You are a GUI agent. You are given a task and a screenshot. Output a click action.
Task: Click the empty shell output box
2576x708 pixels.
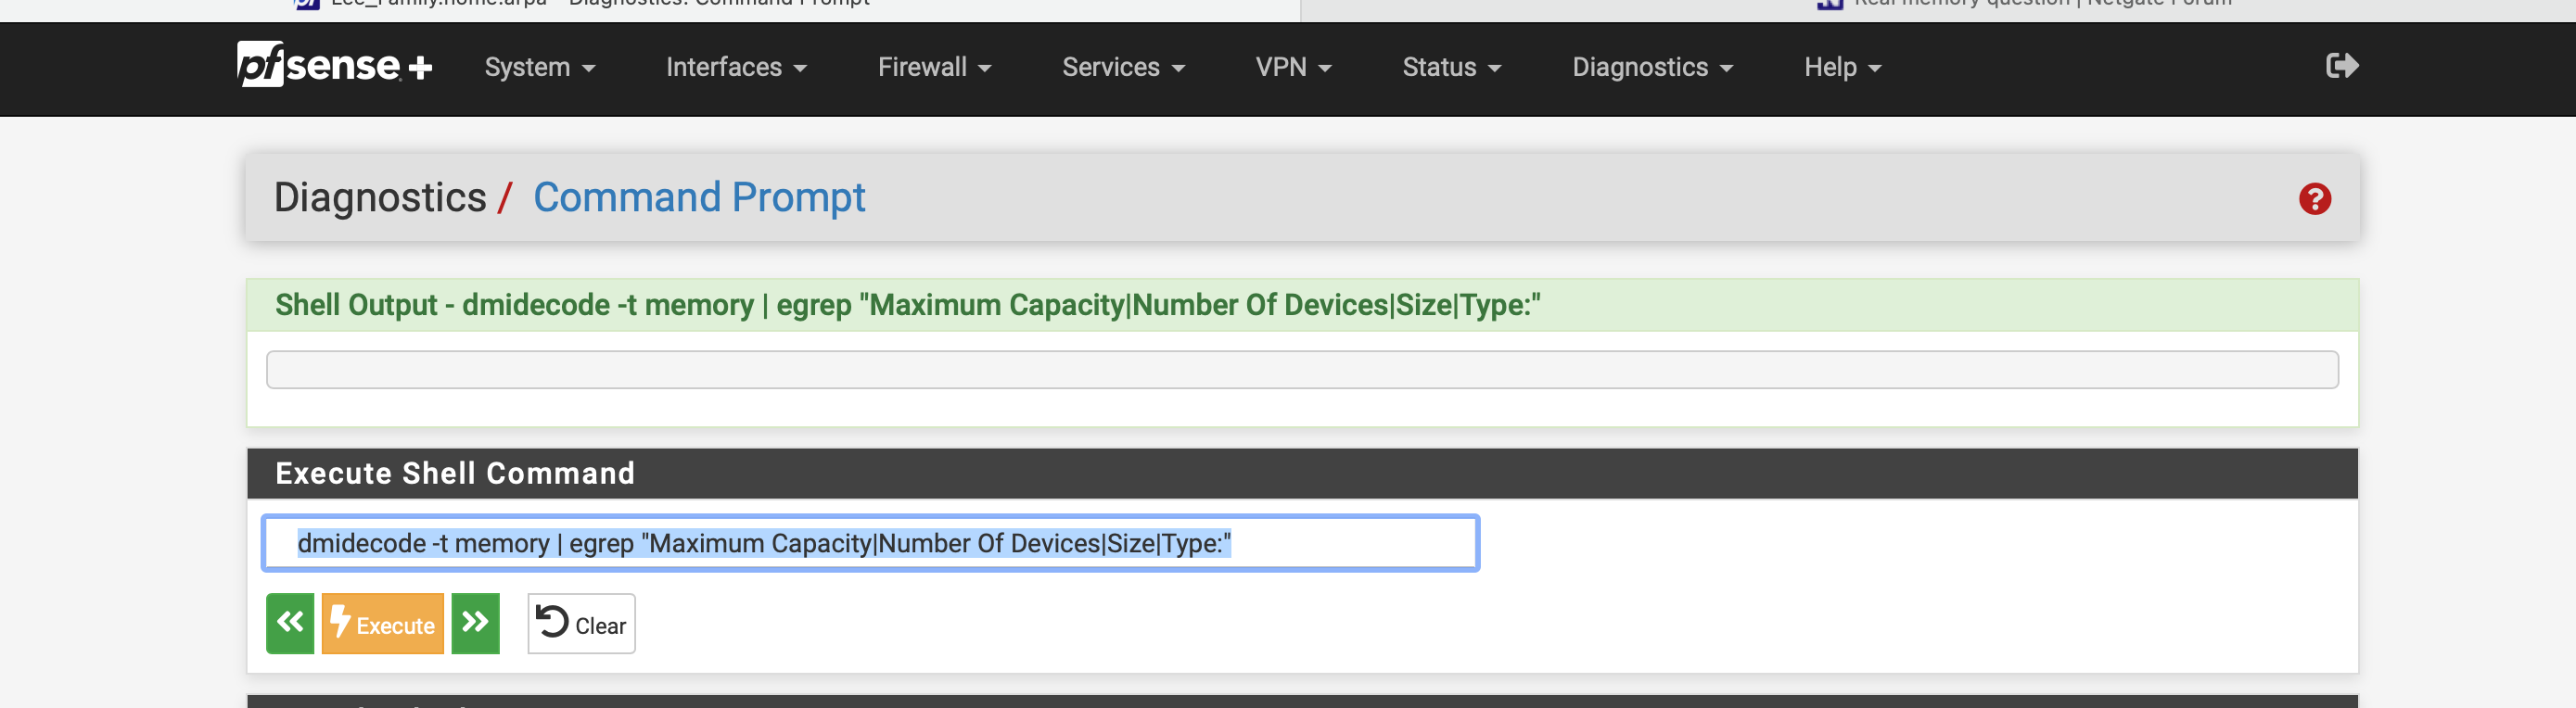coord(1302,369)
